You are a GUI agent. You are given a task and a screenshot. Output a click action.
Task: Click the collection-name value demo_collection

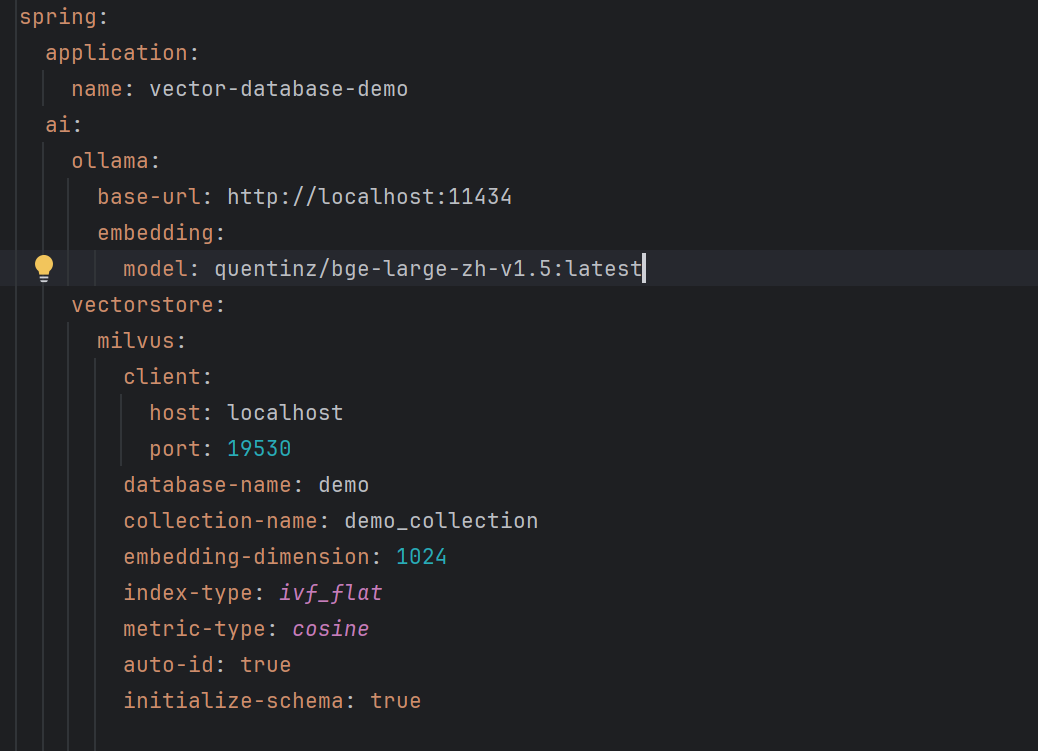pos(441,521)
